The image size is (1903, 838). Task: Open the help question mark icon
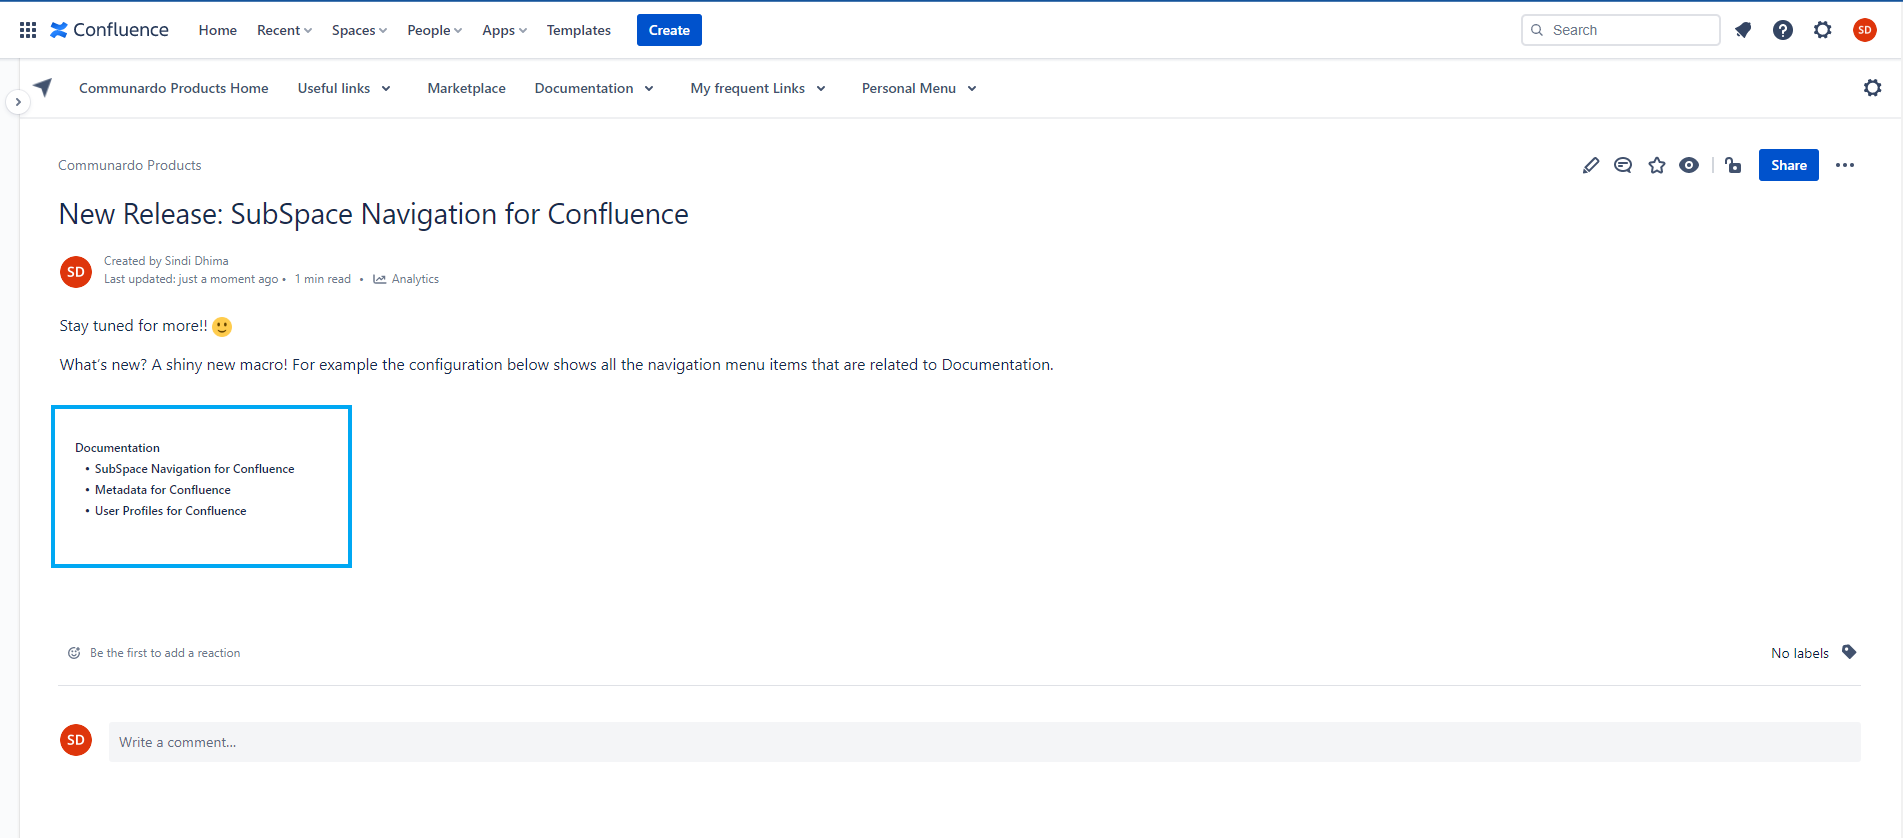(1783, 30)
